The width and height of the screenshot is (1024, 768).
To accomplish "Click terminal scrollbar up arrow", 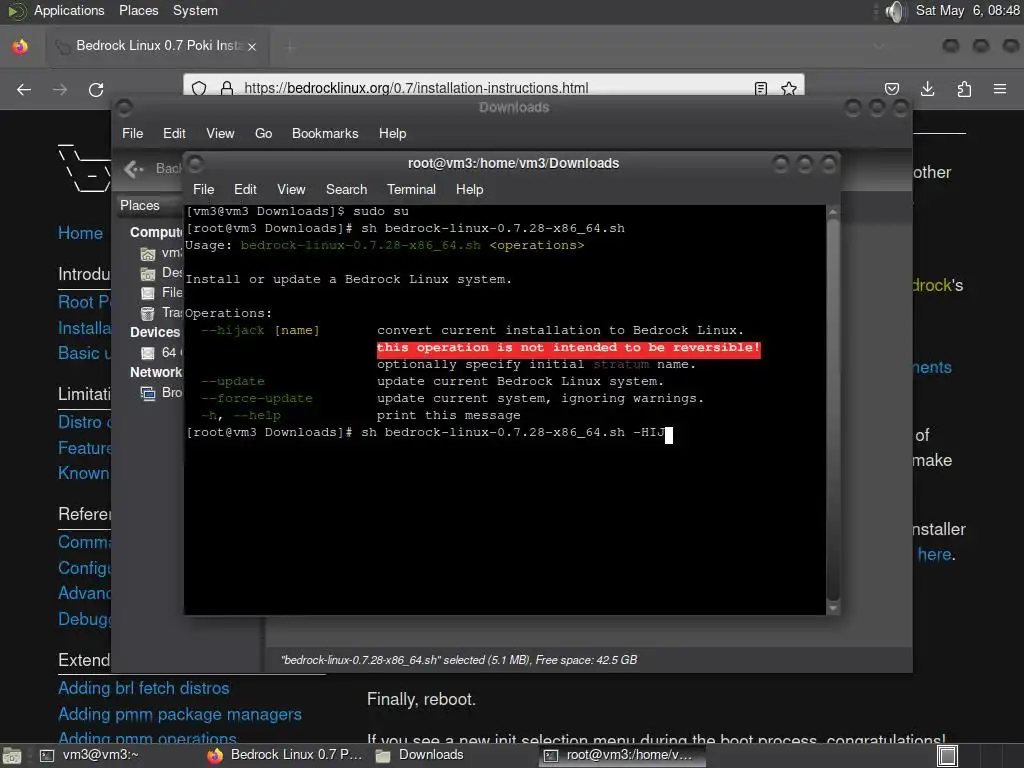I will [x=833, y=212].
